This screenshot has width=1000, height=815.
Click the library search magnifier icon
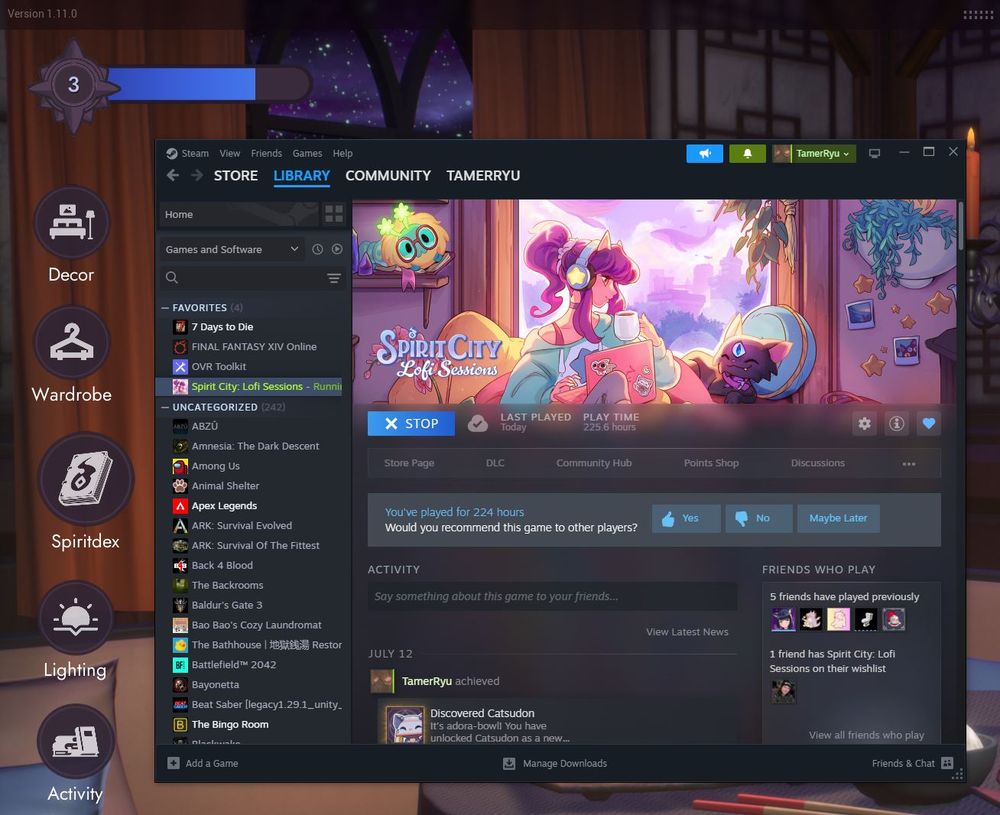point(172,277)
